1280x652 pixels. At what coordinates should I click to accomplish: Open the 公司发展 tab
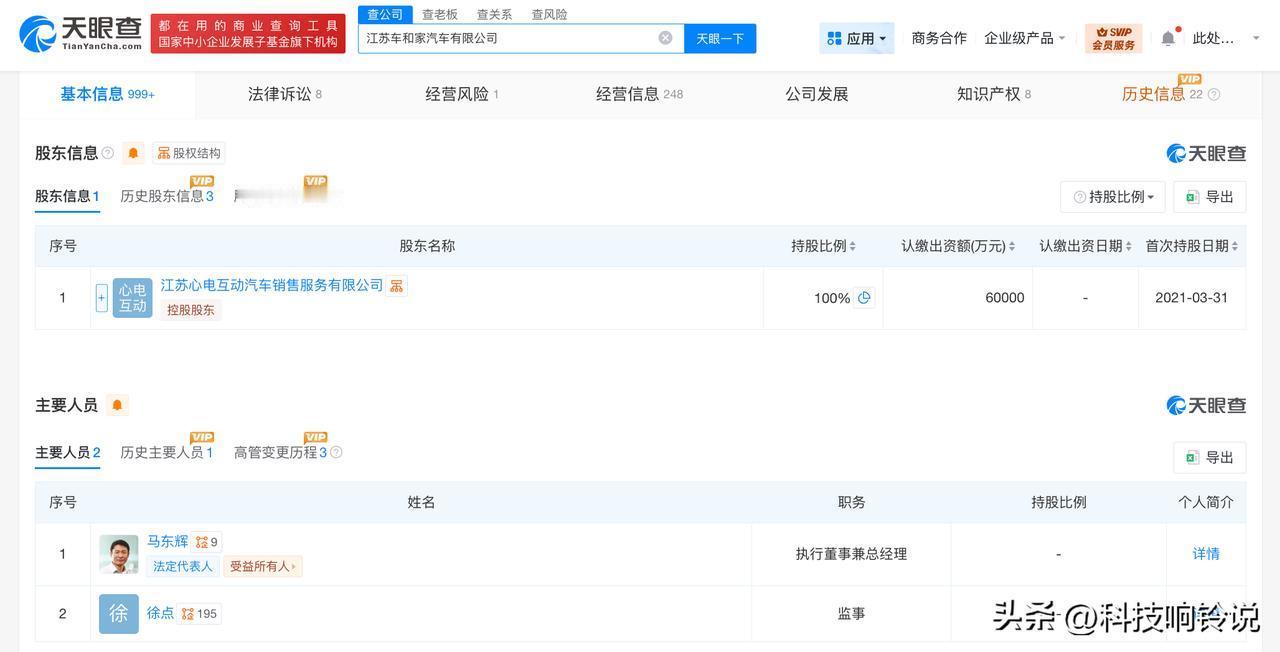click(816, 94)
